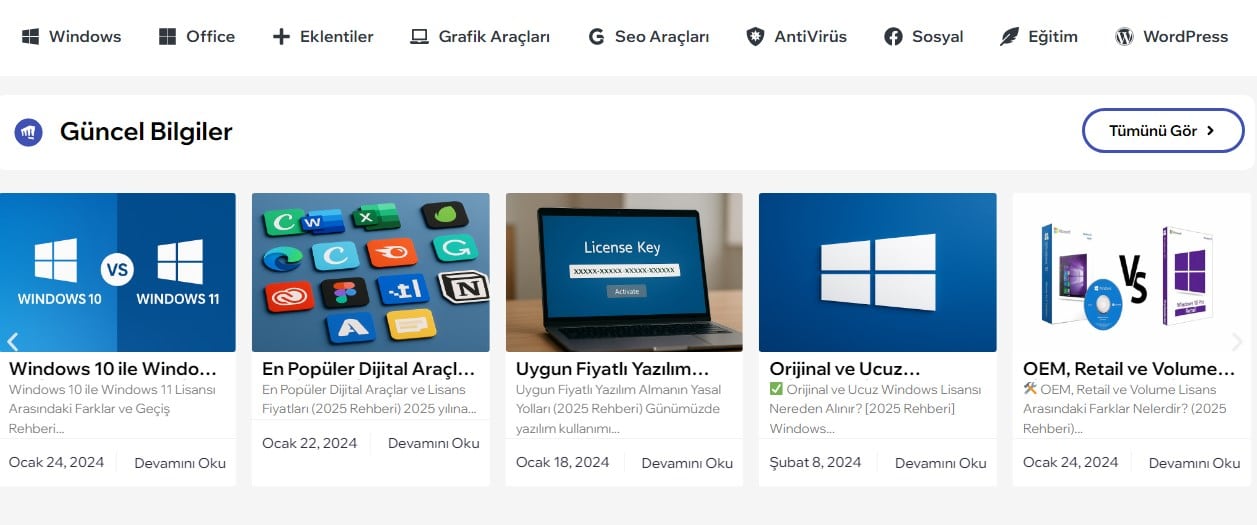Open article title 'OEM, Retail ve Volume...'
Screen dimensions: 1257x525
point(1129,369)
